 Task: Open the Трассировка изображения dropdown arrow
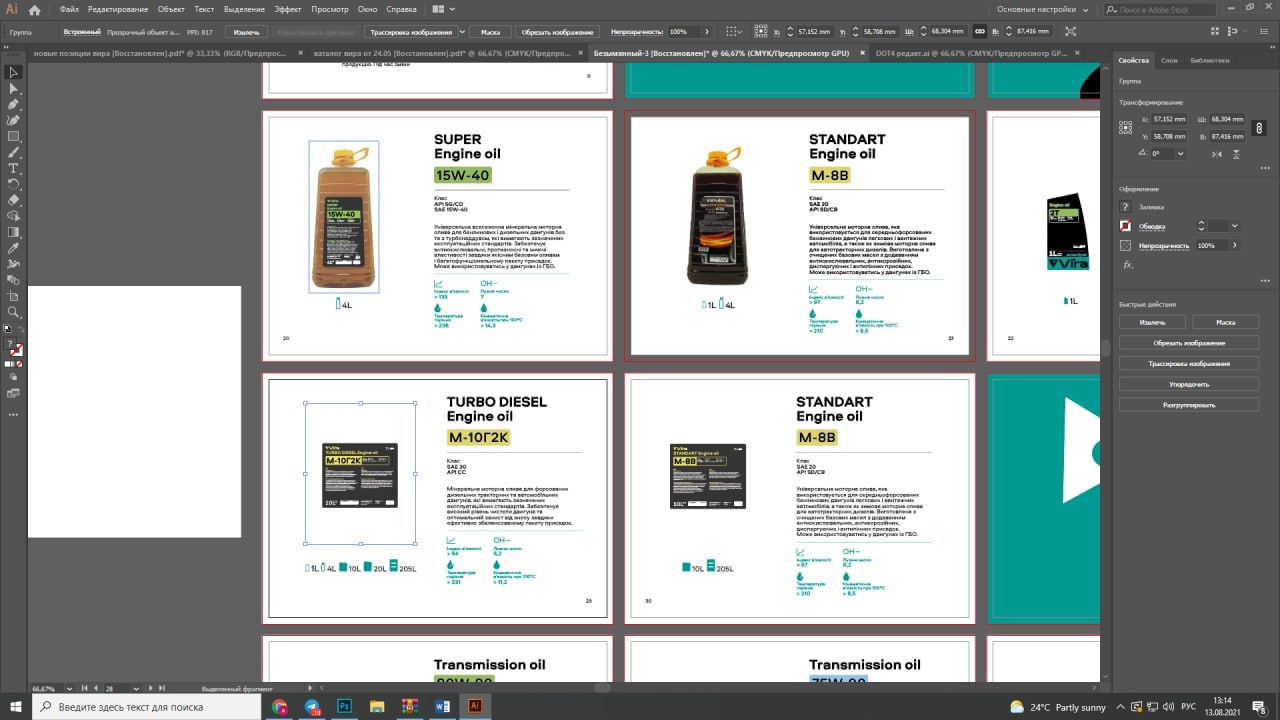point(461,32)
